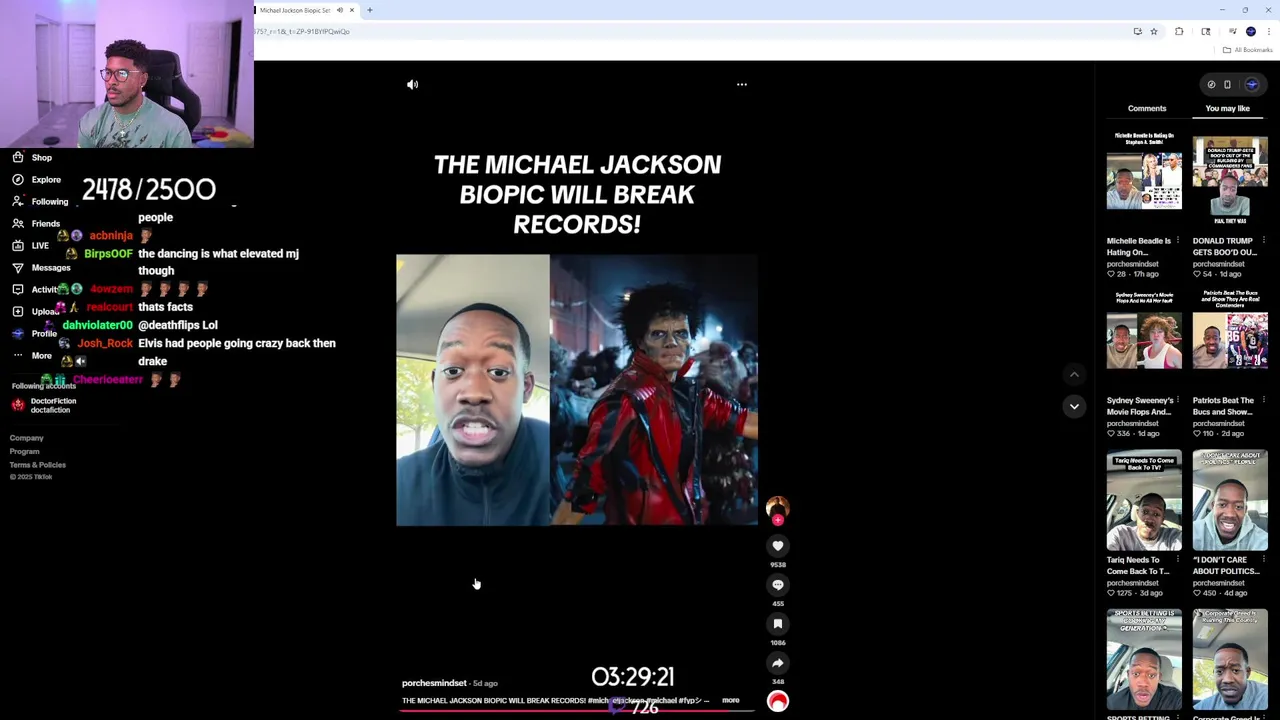Open the porchesmindset creator profile link
The height and width of the screenshot is (720, 1280).
point(434,683)
